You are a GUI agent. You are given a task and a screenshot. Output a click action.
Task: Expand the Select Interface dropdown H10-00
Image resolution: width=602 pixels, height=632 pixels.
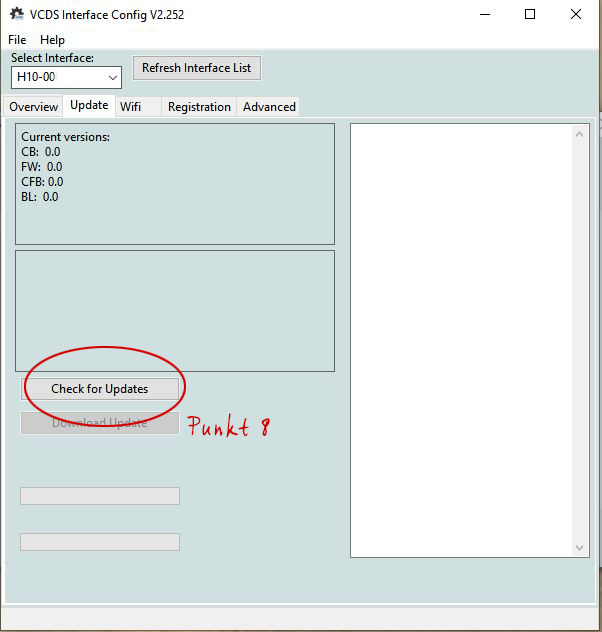click(x=66, y=77)
